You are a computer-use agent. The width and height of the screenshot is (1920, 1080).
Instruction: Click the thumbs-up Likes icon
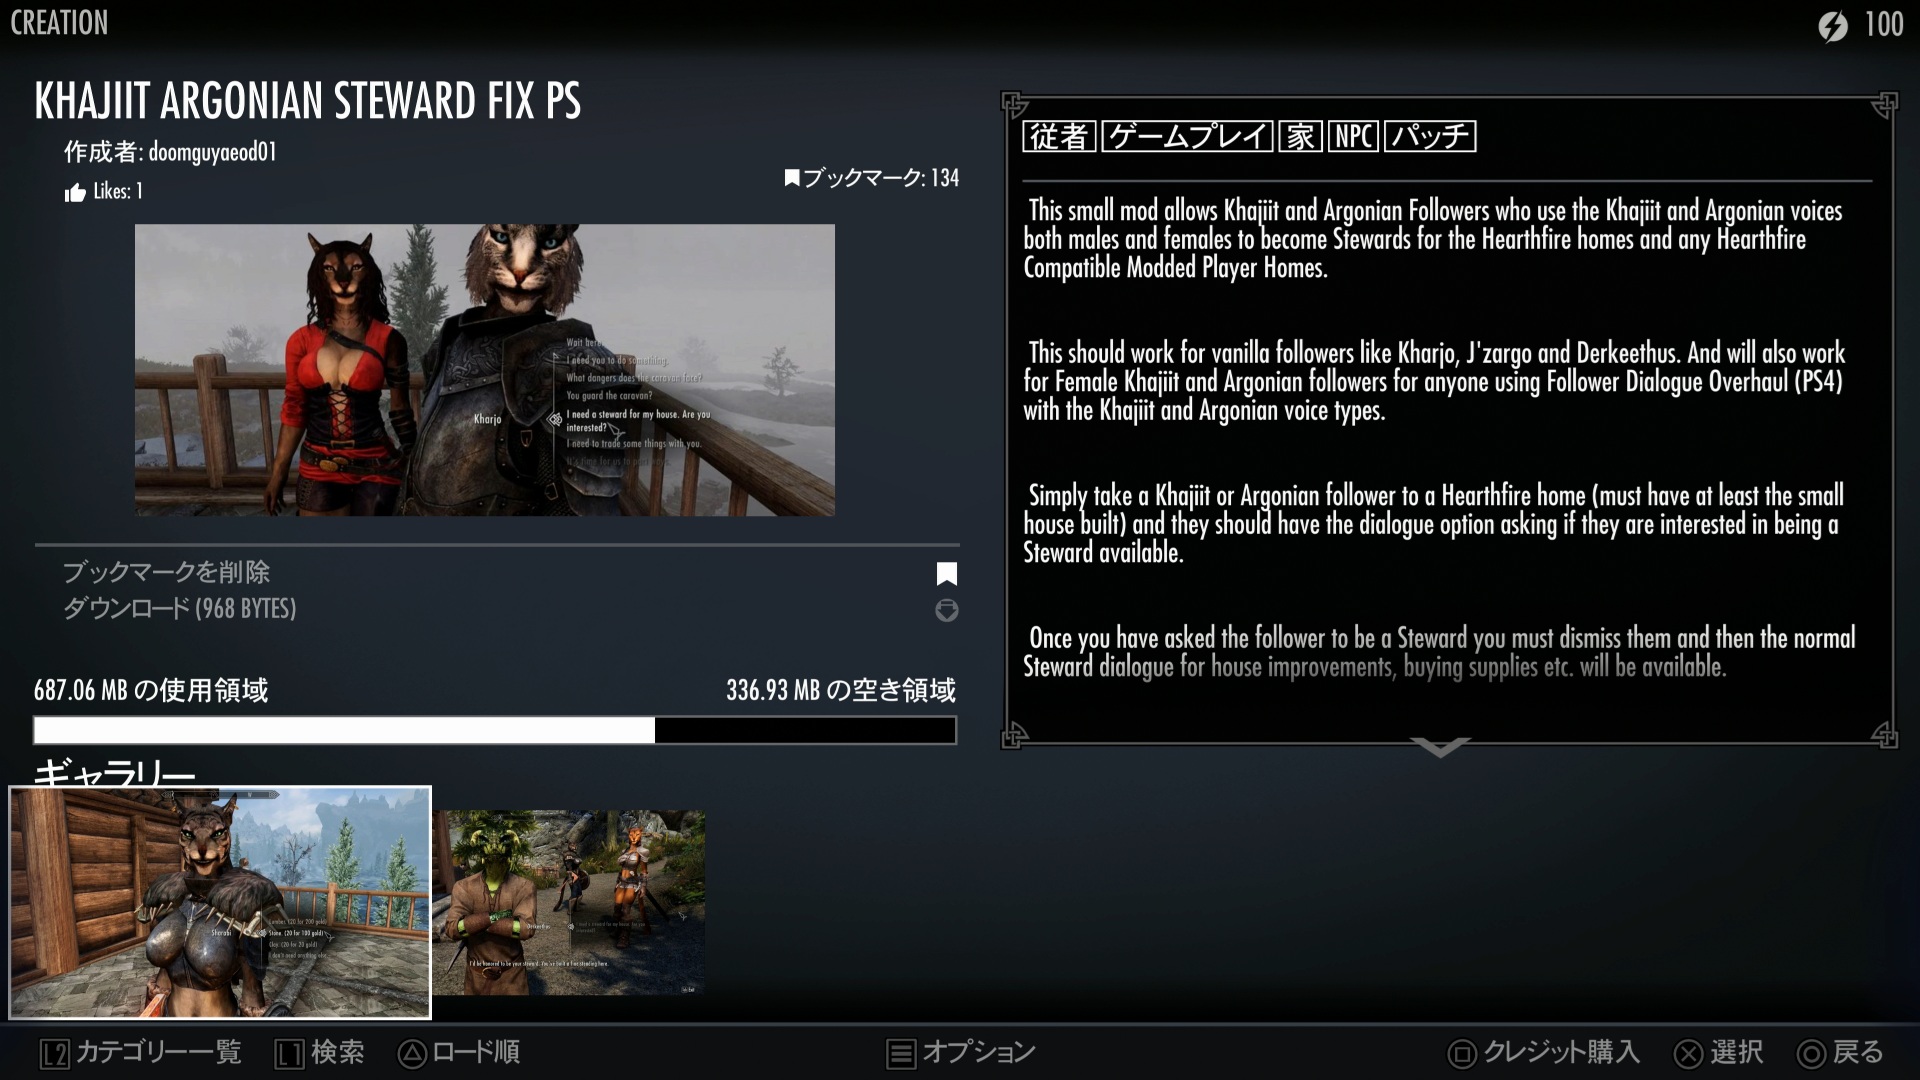[x=75, y=193]
